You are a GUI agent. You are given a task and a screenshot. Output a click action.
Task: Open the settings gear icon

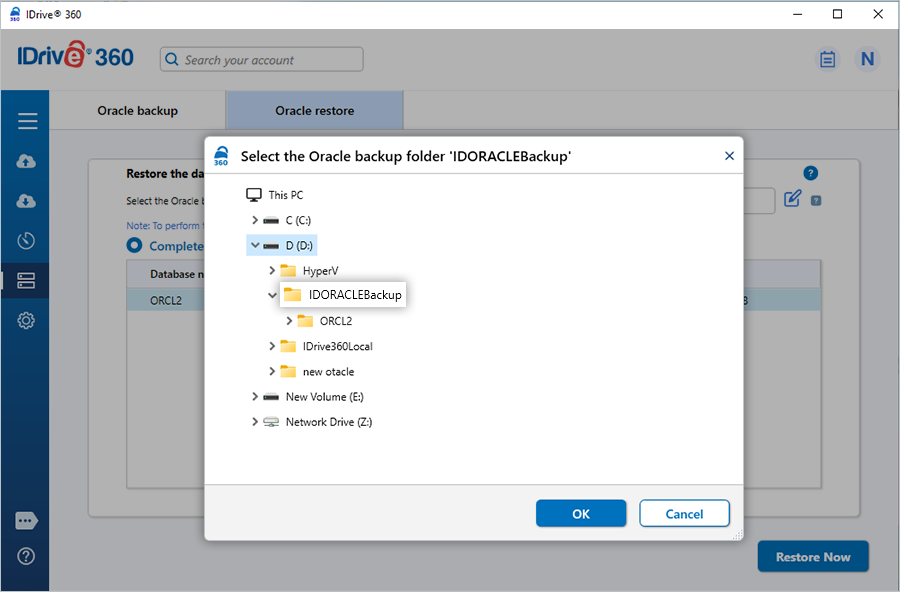tap(27, 321)
